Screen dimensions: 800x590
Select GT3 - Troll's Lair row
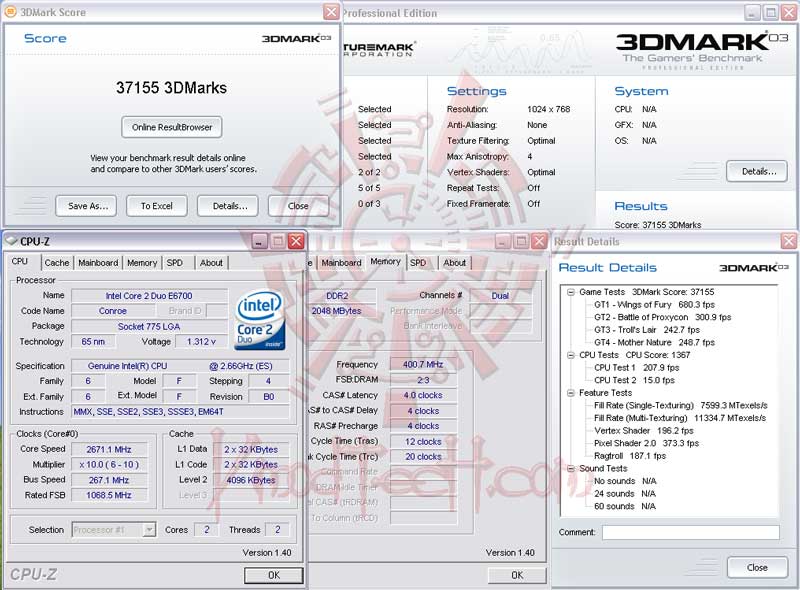coord(647,330)
